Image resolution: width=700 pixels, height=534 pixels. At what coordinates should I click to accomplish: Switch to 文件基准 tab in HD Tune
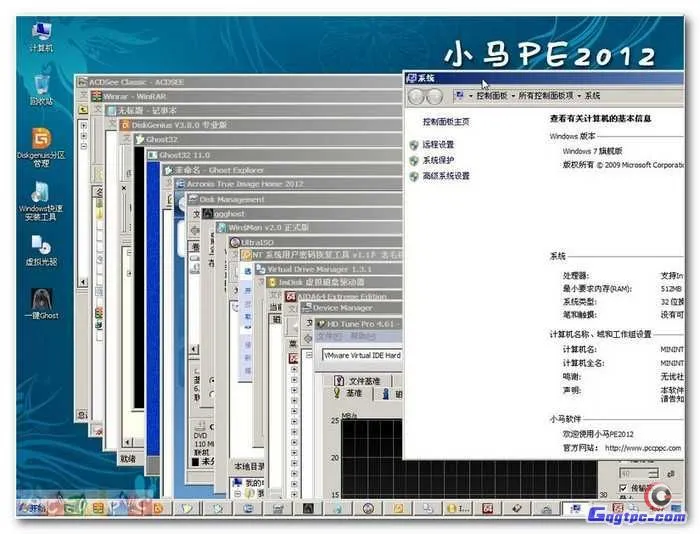click(358, 381)
